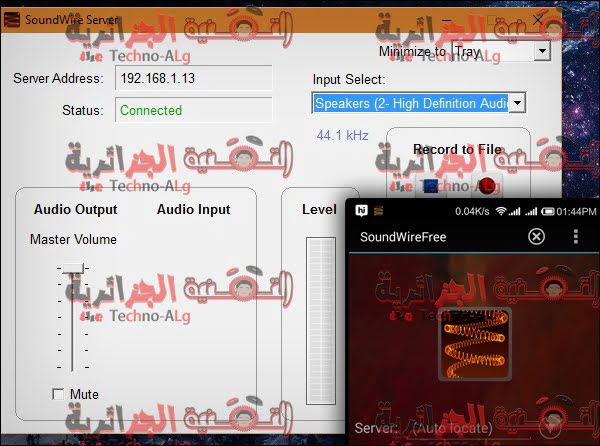Click the X exit icon in SoundWireFree

pos(536,236)
